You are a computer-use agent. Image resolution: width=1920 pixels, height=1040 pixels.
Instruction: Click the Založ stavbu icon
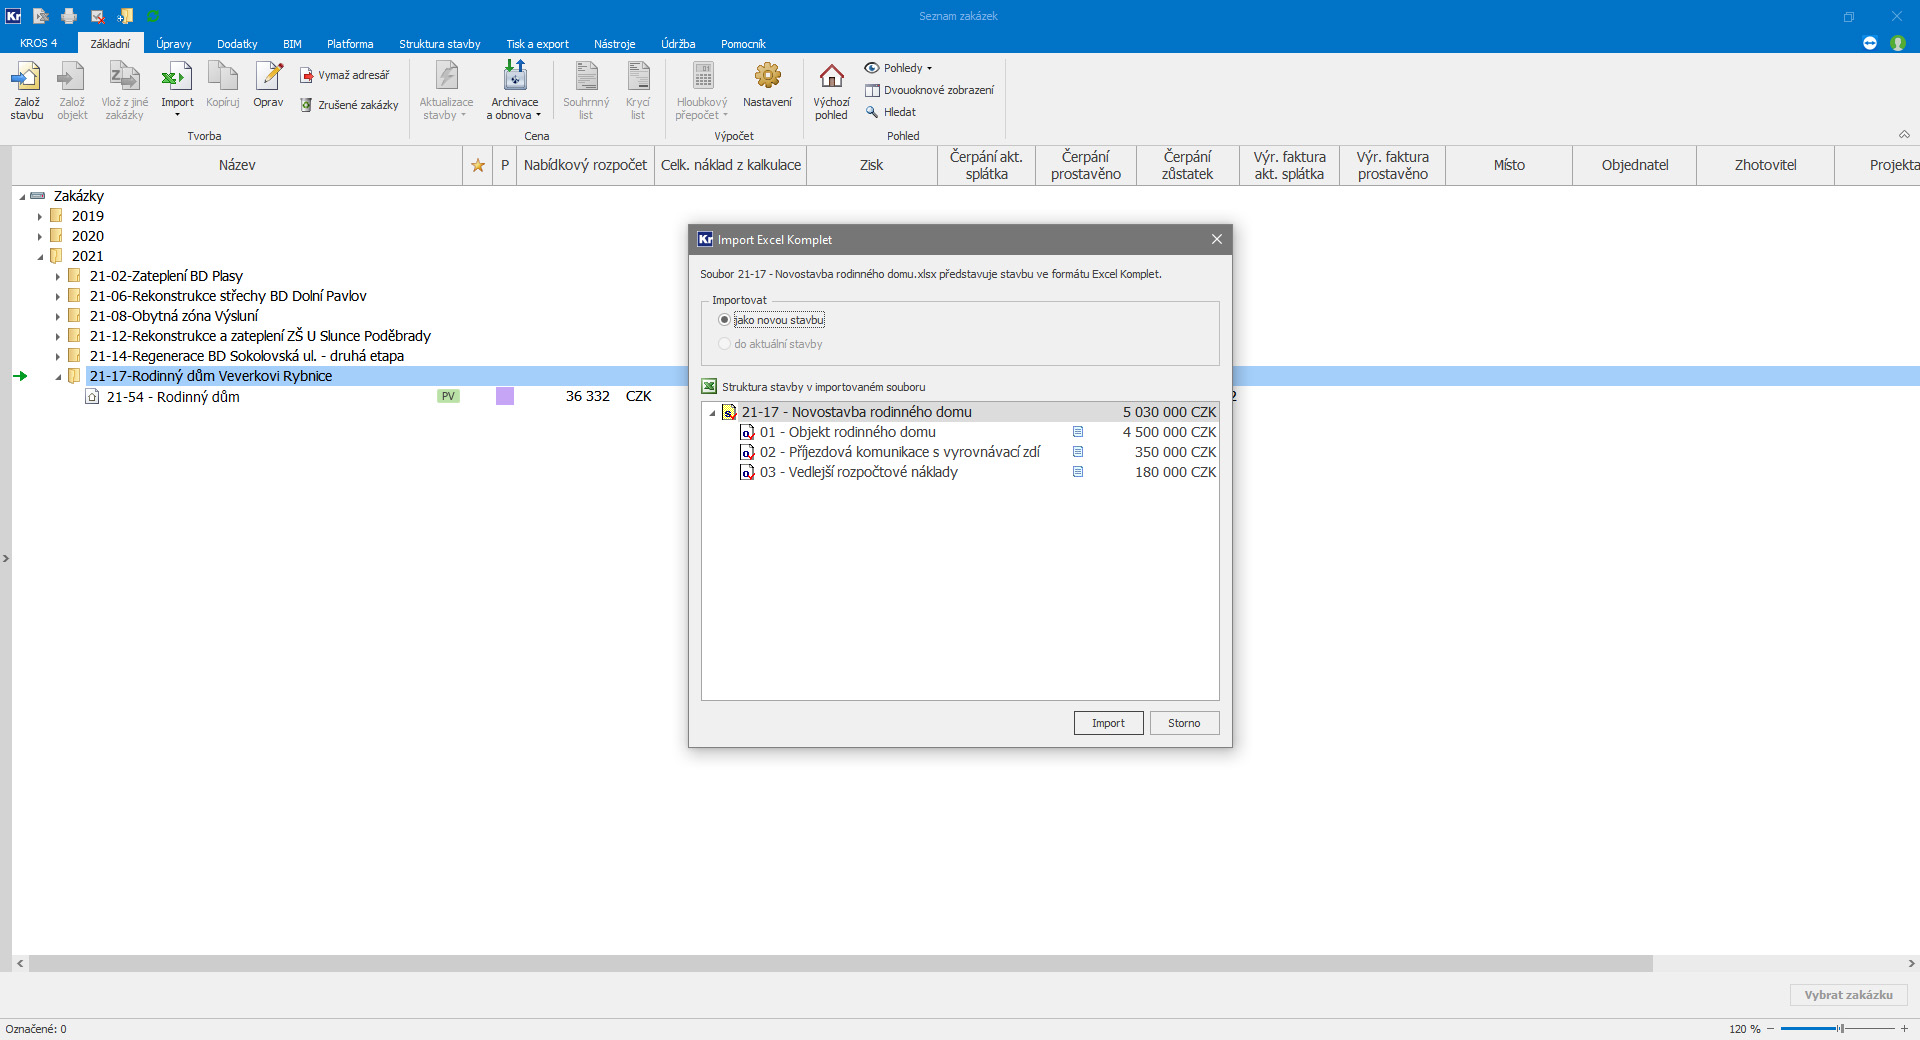[x=27, y=78]
